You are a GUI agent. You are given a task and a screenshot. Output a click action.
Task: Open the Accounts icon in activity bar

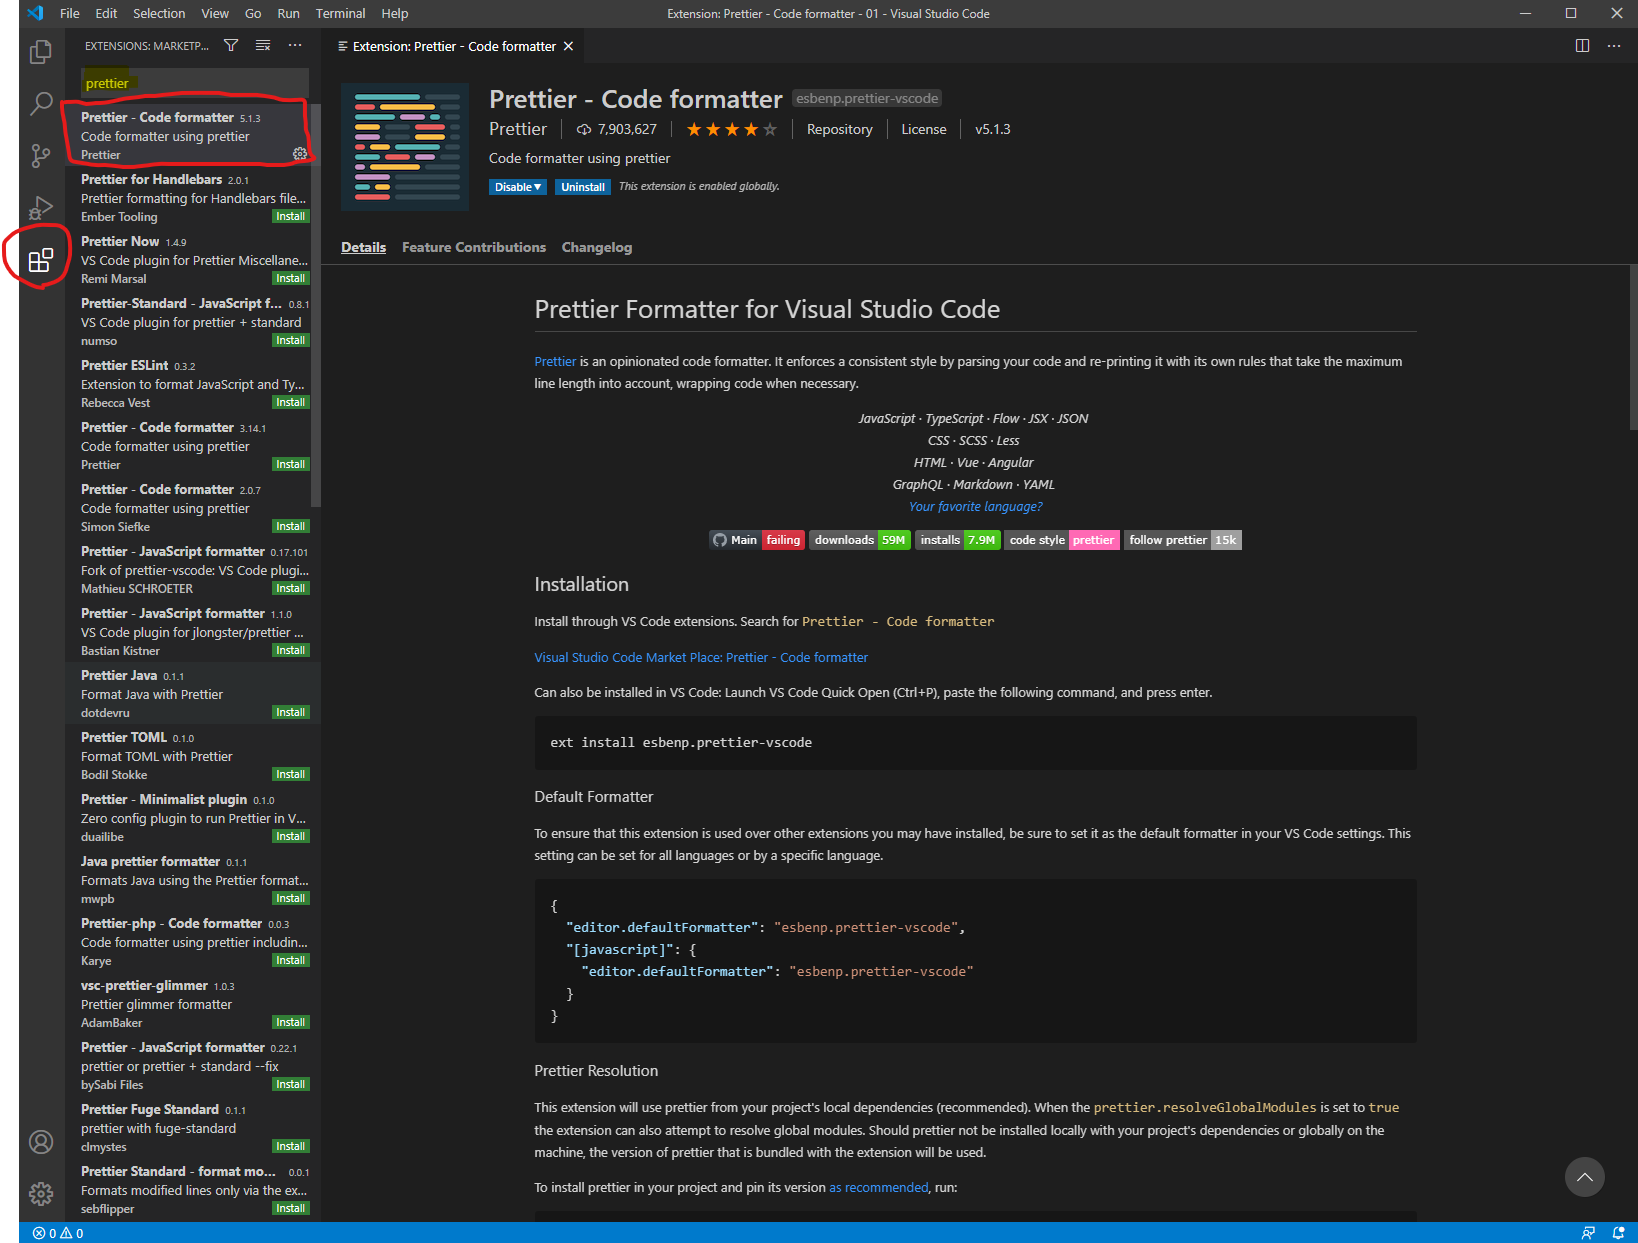(41, 1142)
